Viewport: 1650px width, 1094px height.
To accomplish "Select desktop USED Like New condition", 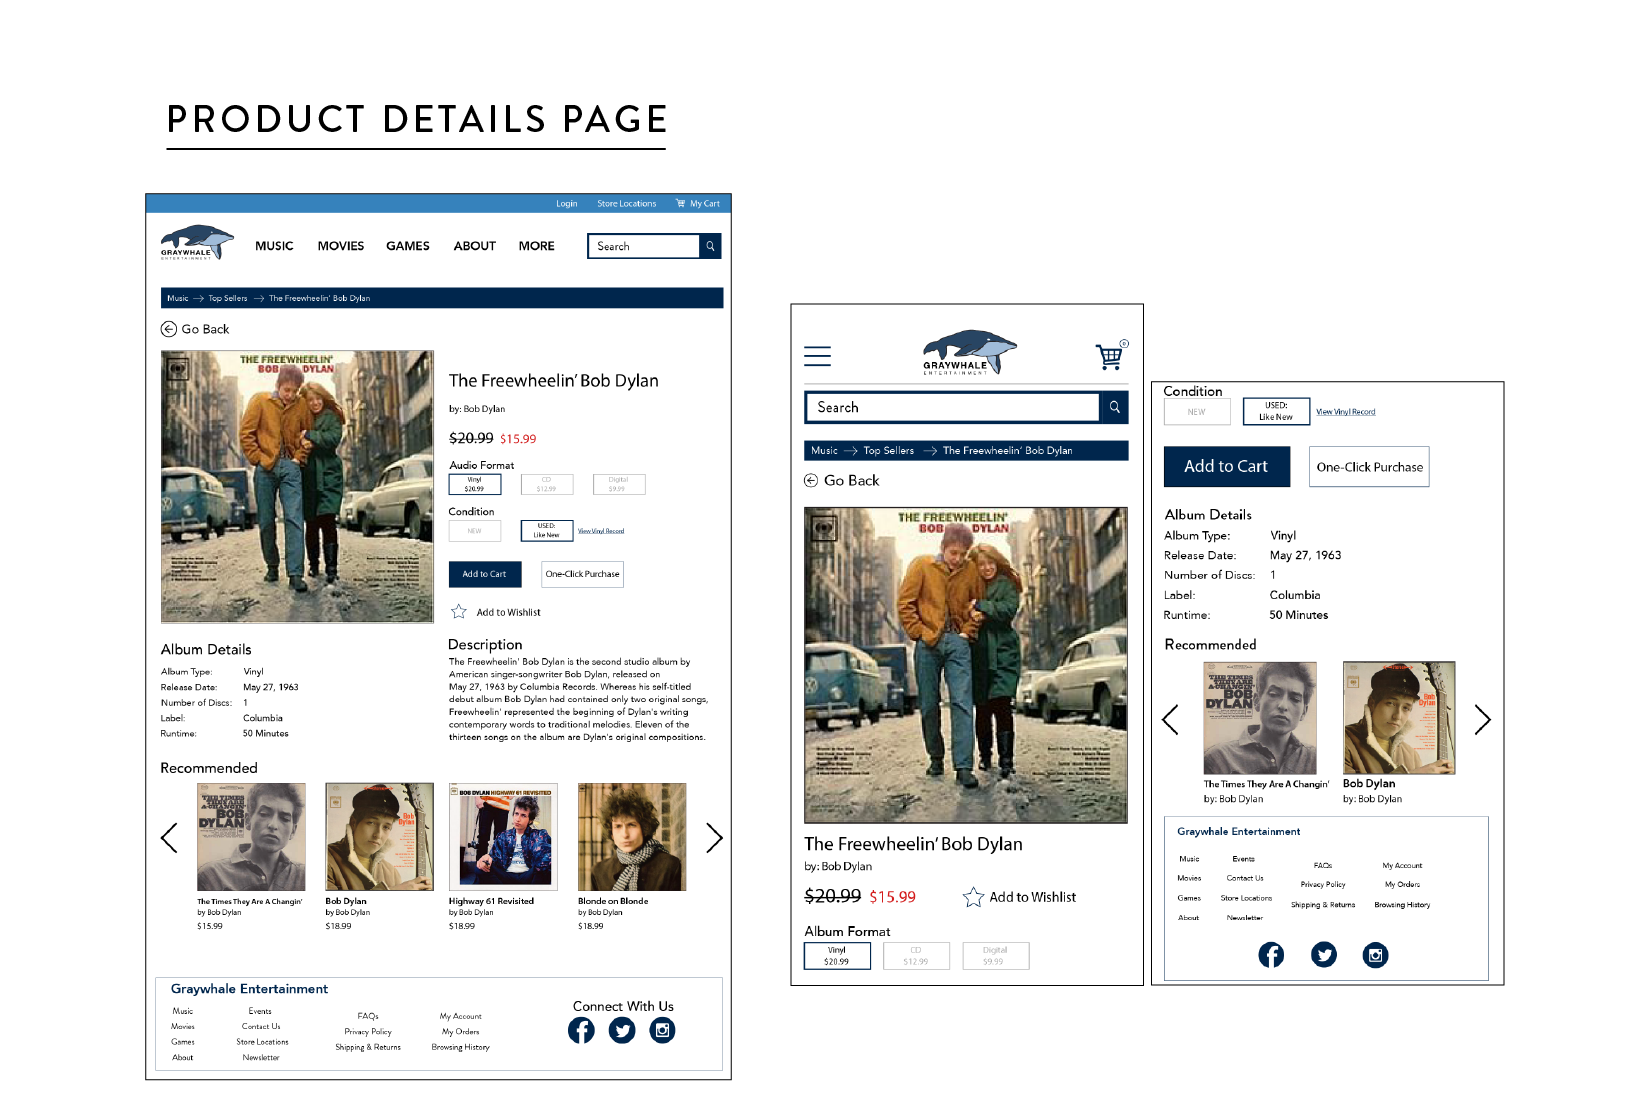I will (x=547, y=531).
